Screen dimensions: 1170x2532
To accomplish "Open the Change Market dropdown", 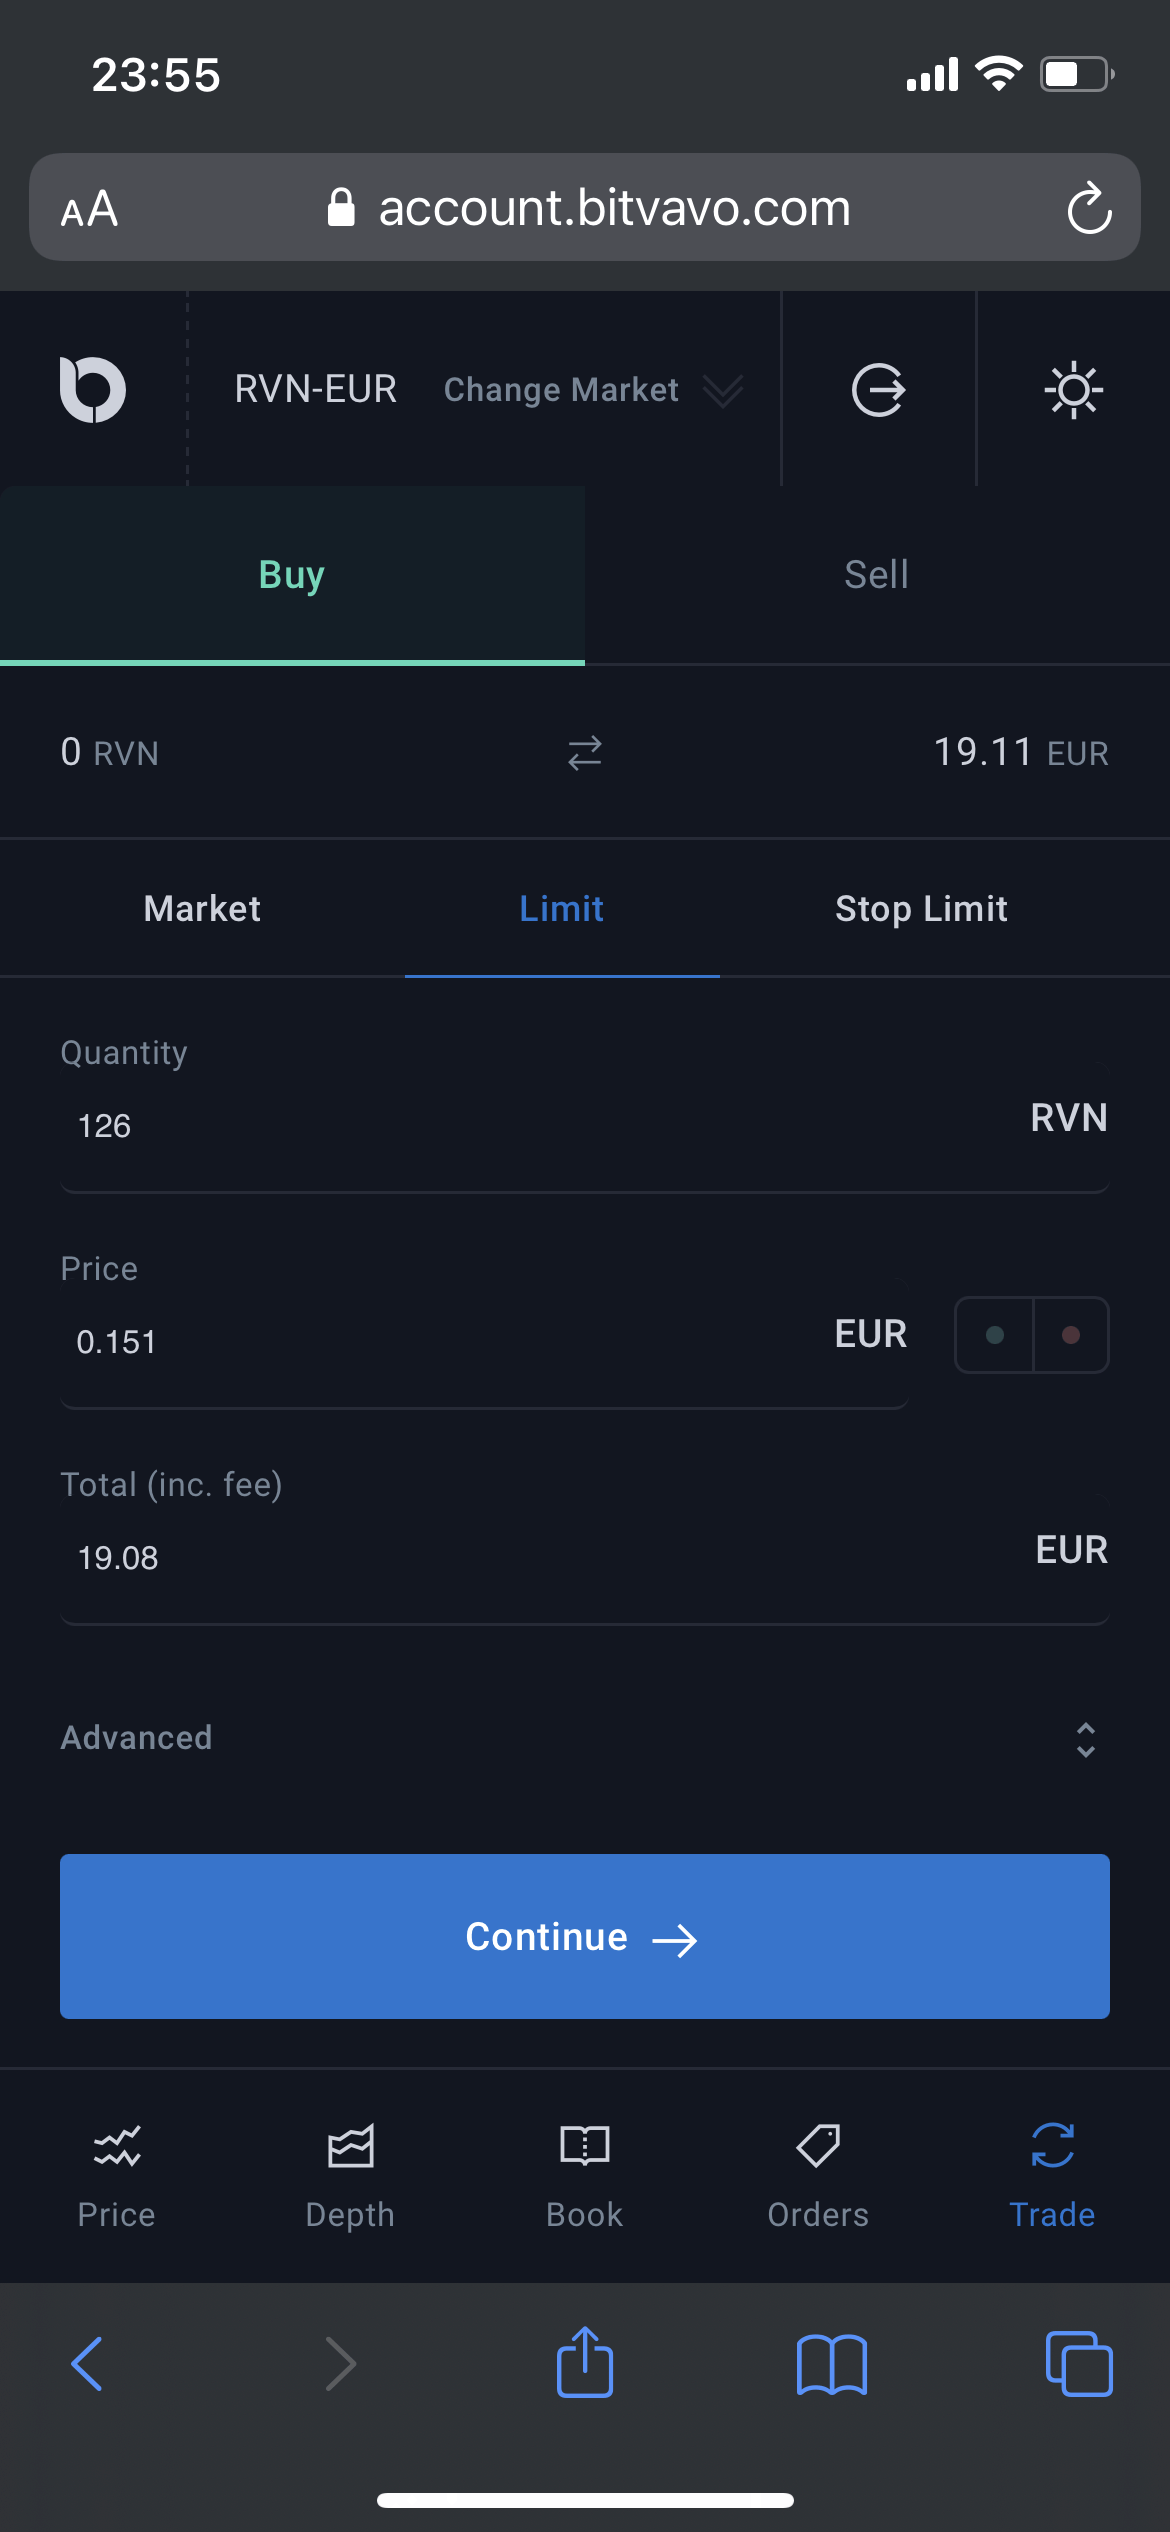I will tap(592, 390).
